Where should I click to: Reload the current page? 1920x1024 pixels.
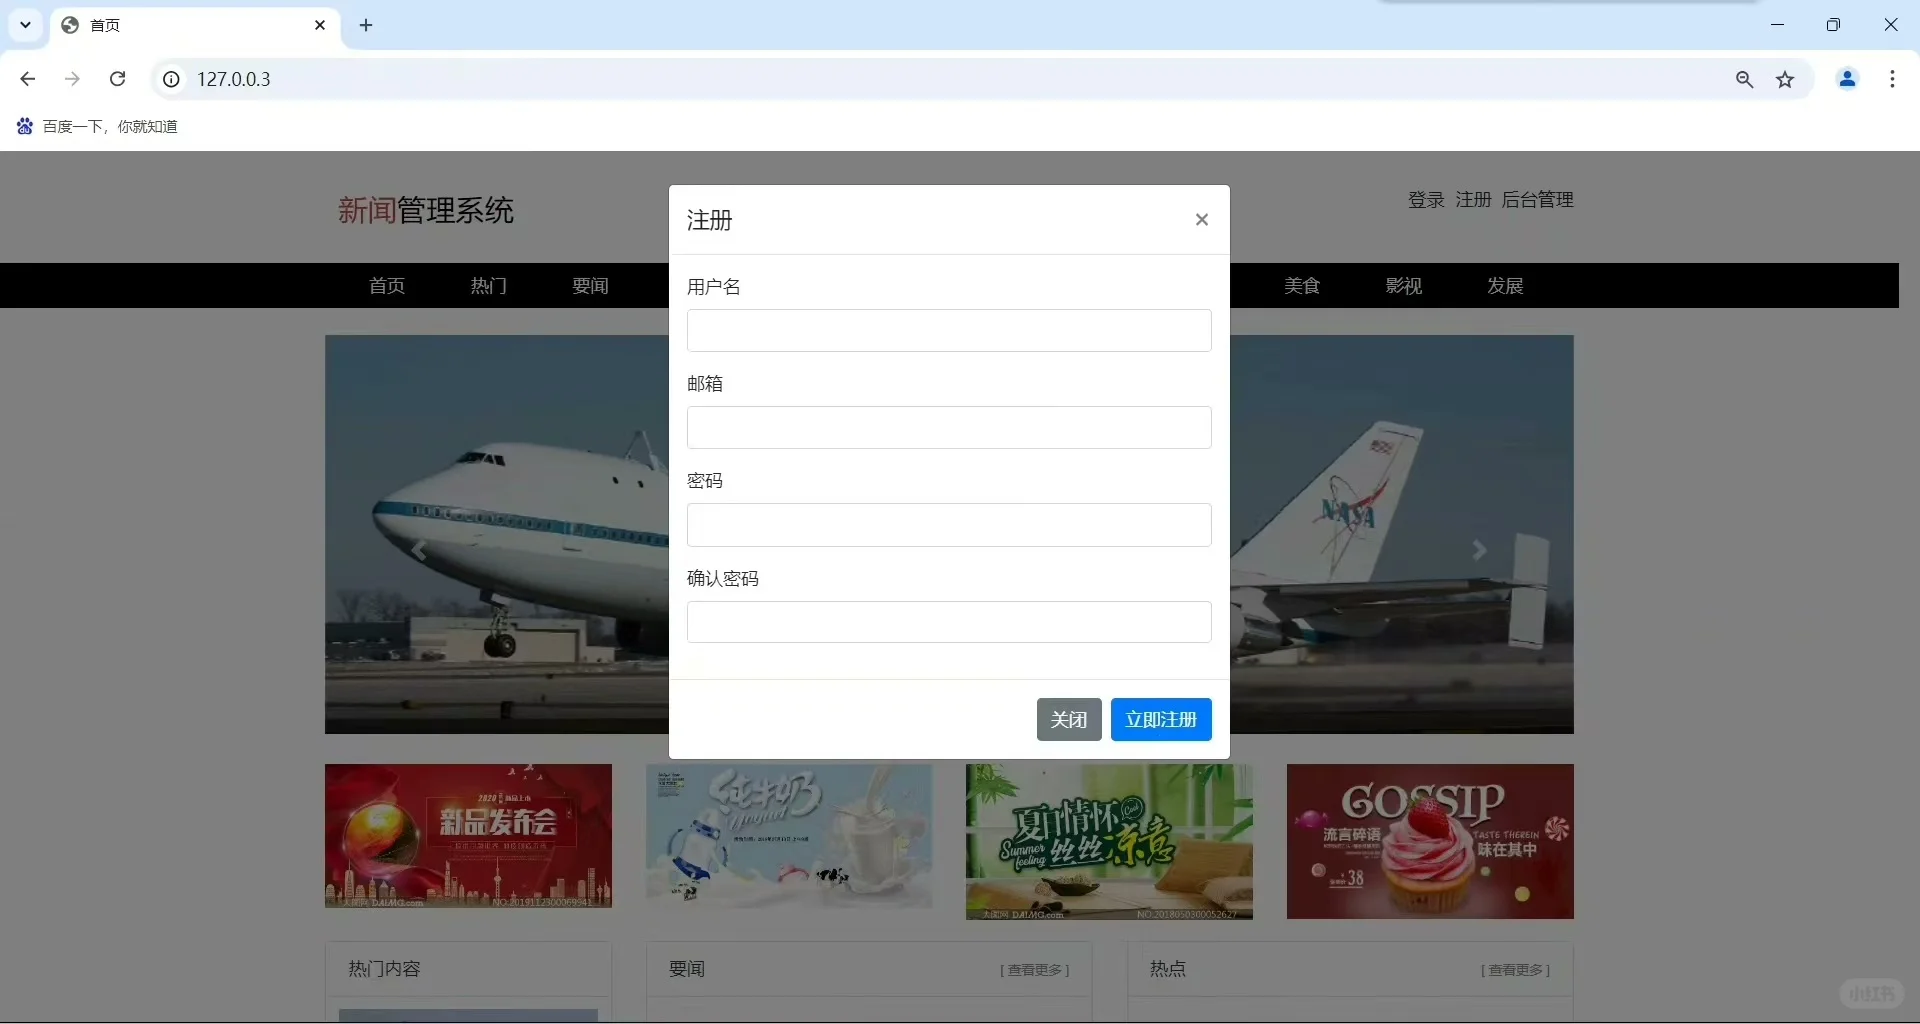pyautogui.click(x=117, y=79)
